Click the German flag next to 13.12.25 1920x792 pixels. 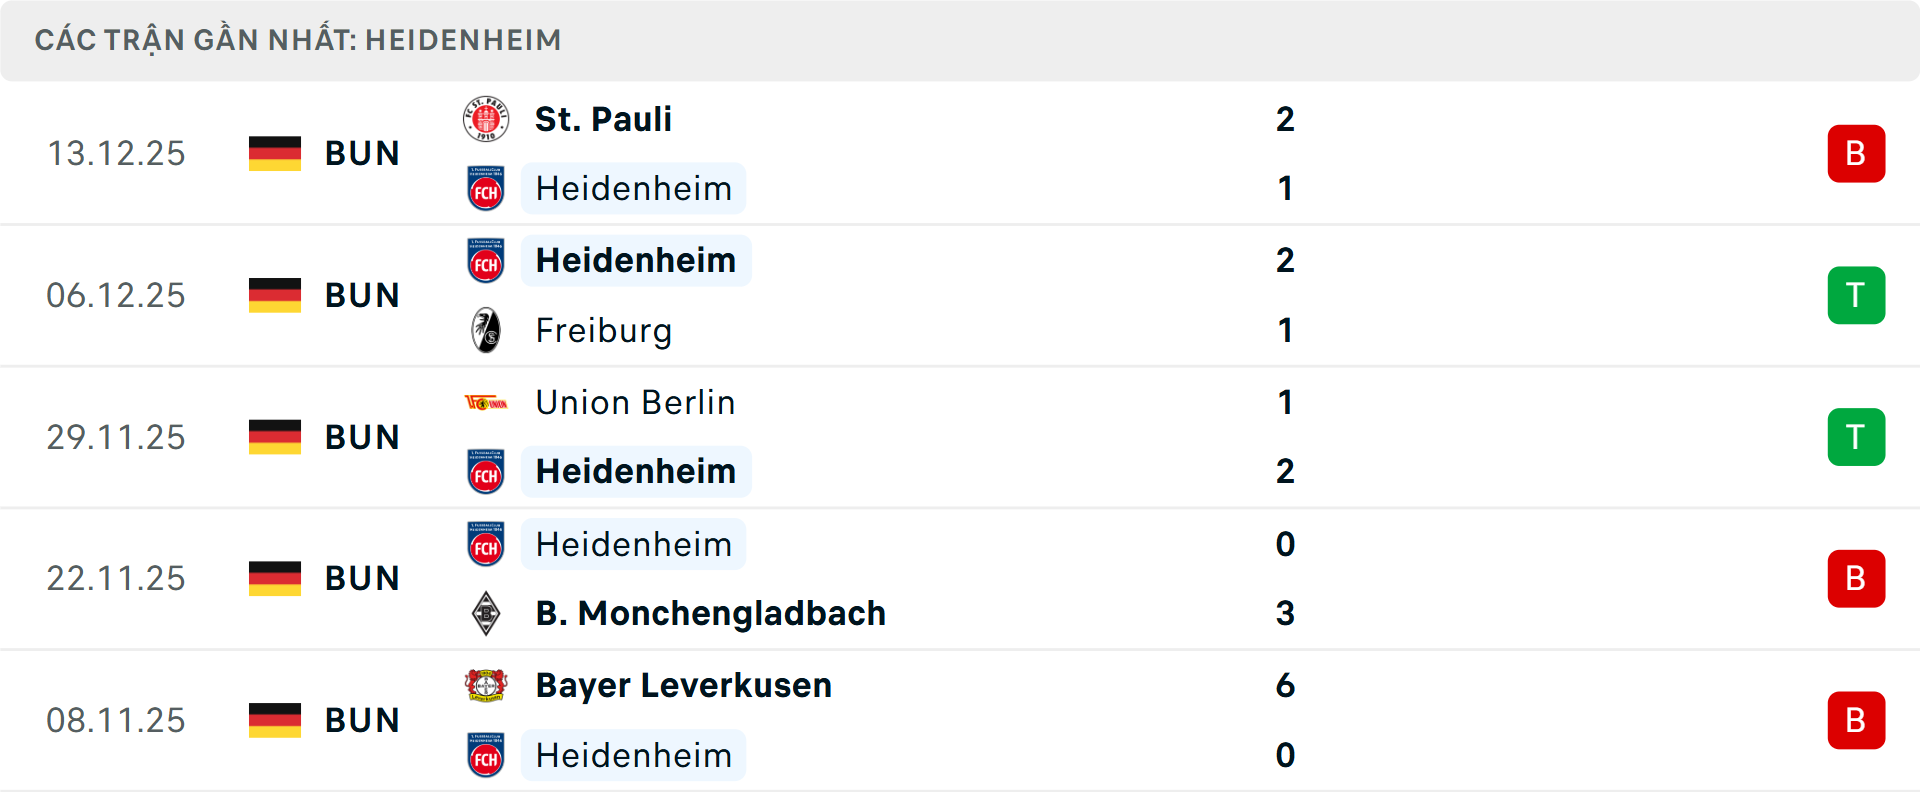coord(274,152)
